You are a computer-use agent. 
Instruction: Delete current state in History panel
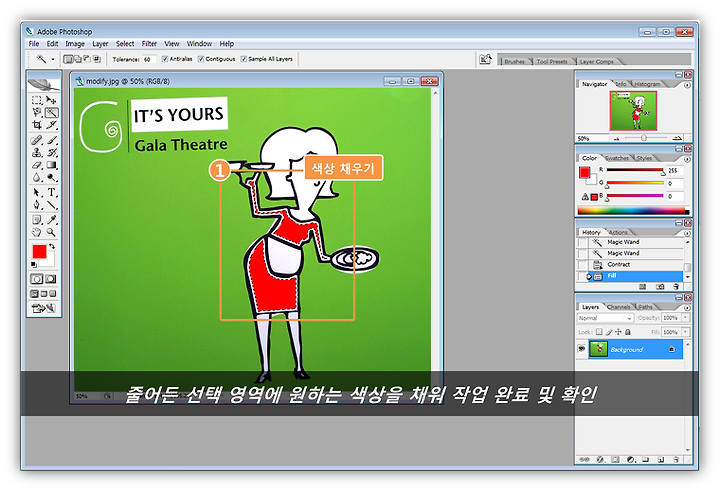(676, 287)
